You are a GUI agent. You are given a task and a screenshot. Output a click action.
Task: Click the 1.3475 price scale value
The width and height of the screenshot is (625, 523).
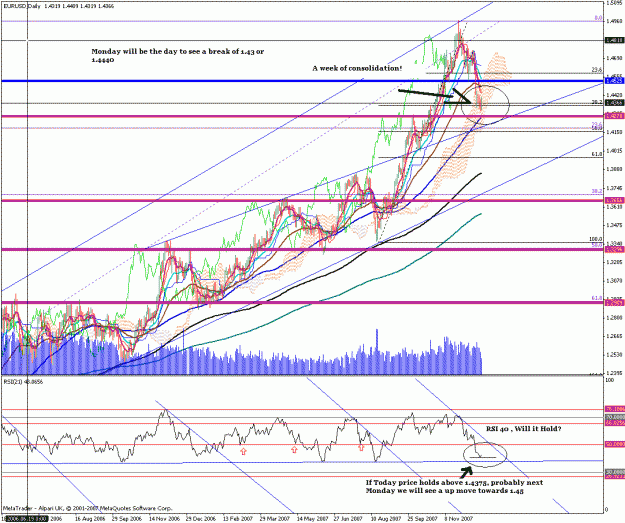(x=614, y=225)
